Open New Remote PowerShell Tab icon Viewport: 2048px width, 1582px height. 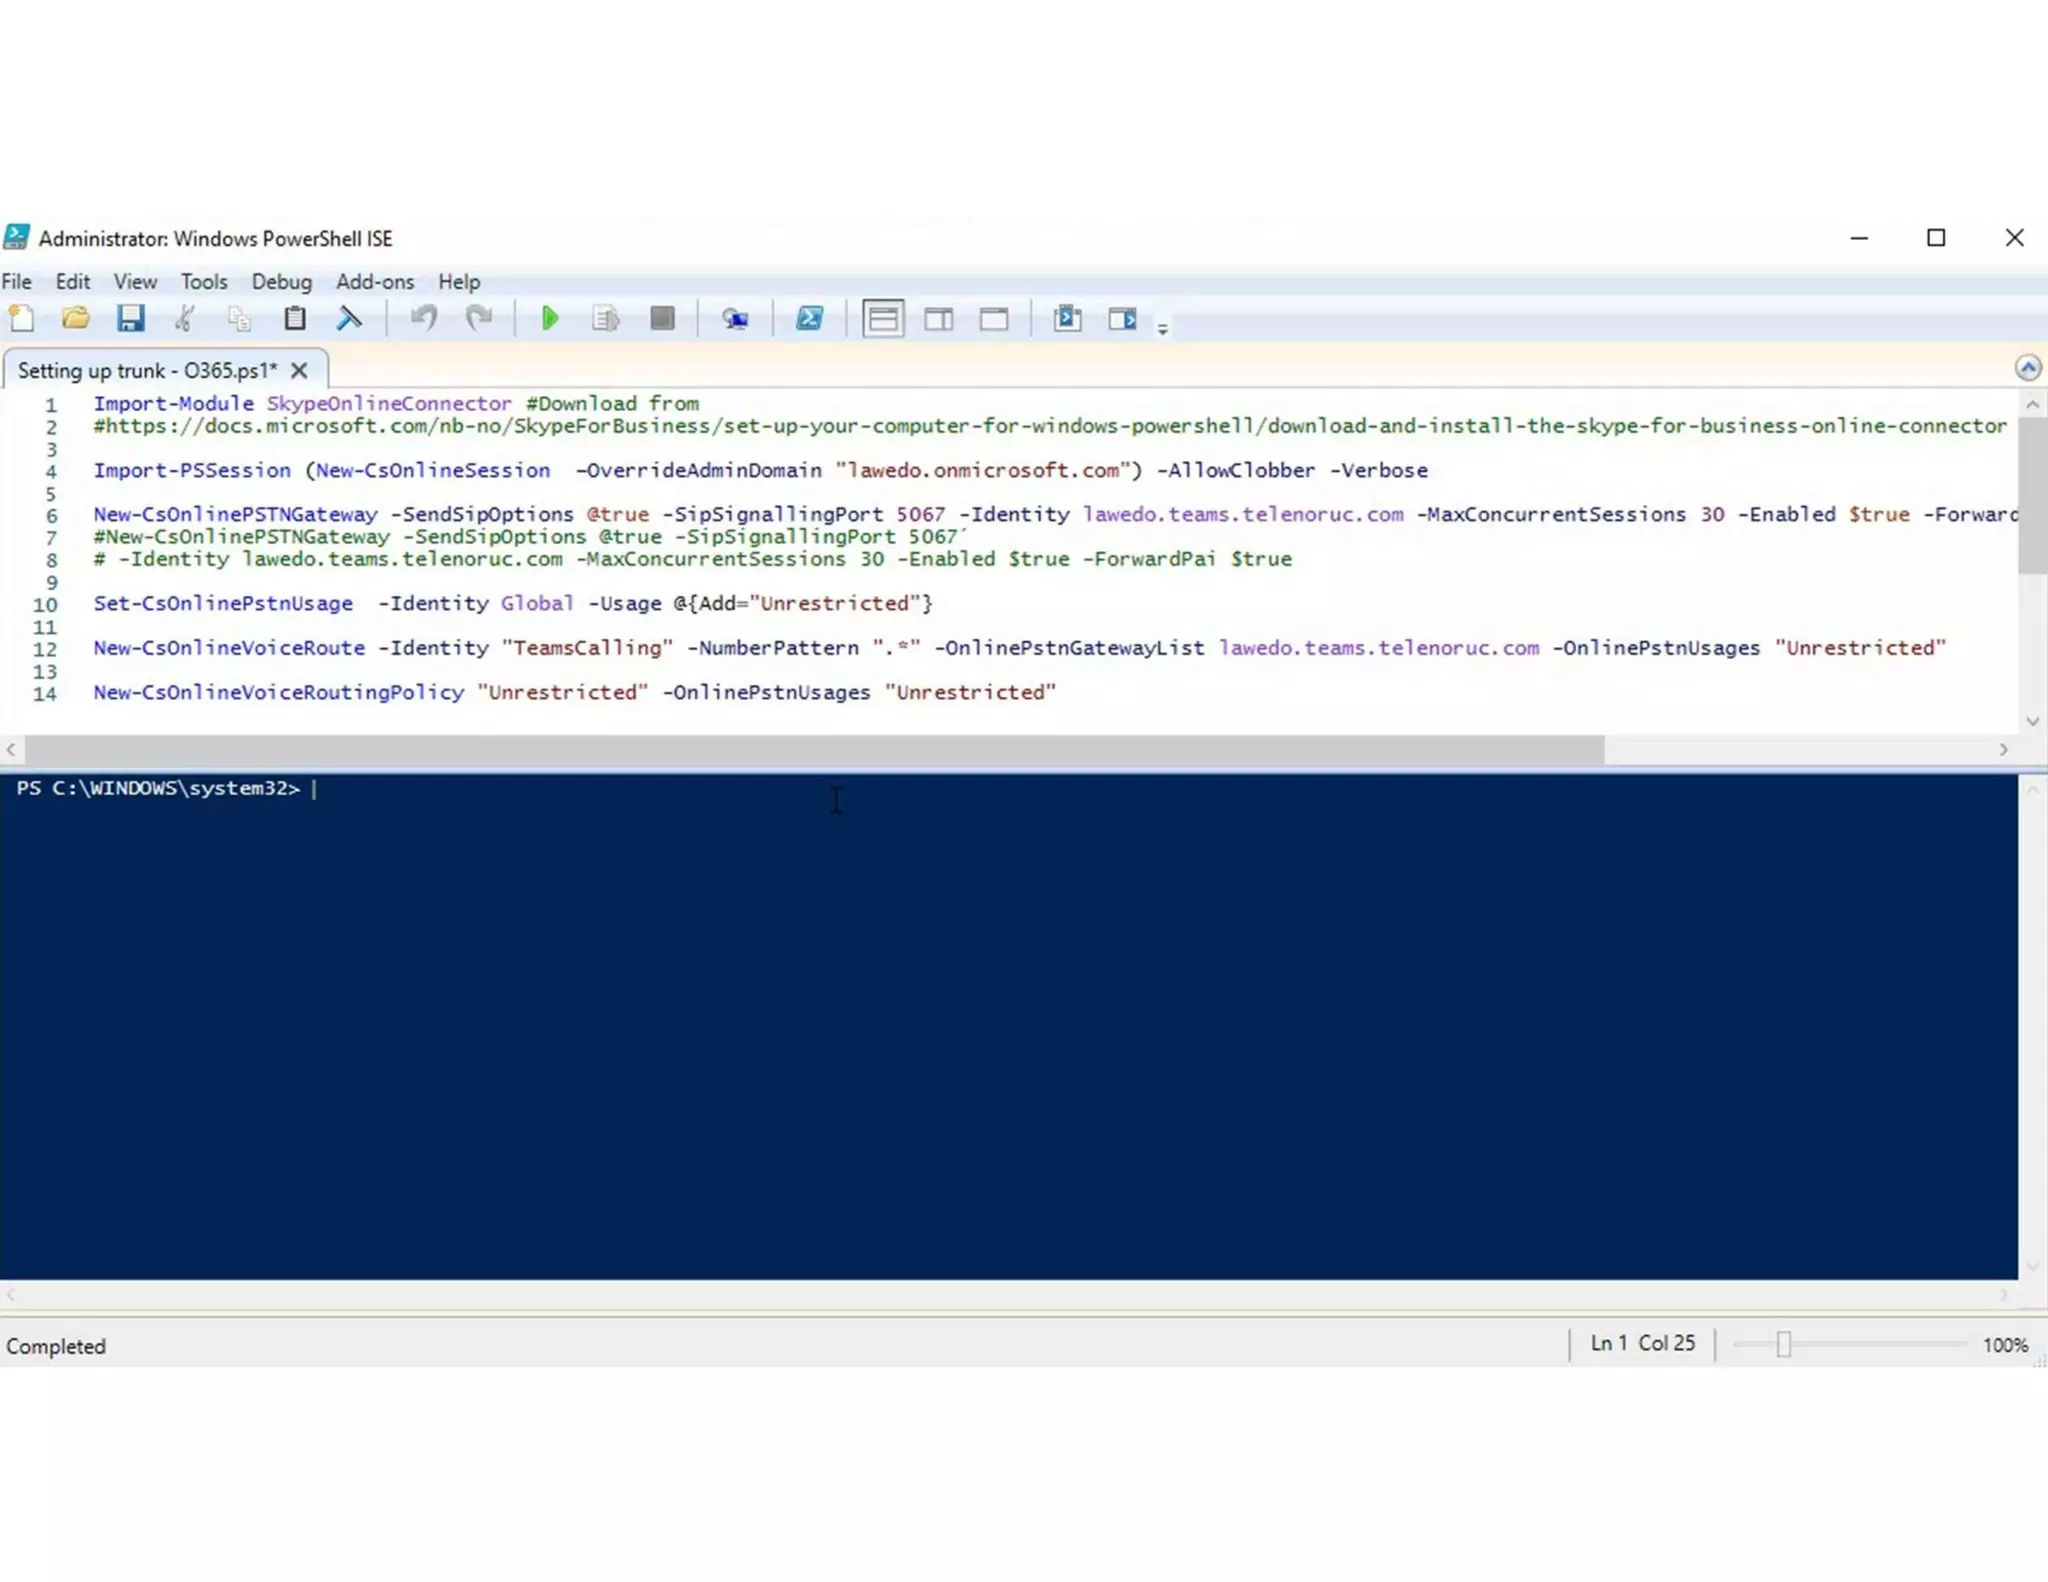(735, 319)
